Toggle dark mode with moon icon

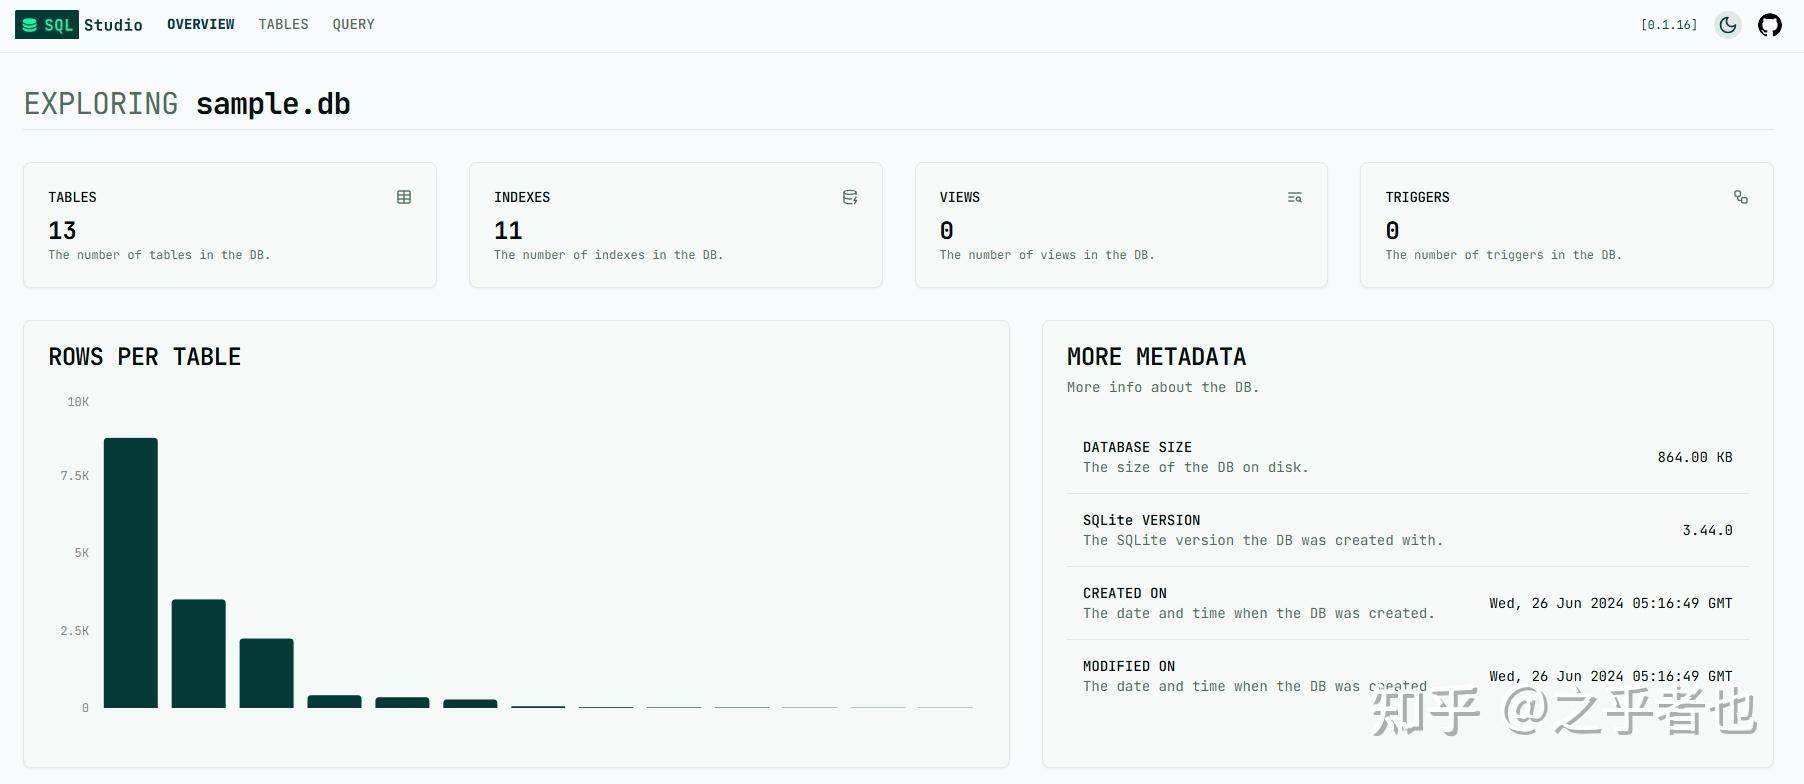(x=1727, y=25)
